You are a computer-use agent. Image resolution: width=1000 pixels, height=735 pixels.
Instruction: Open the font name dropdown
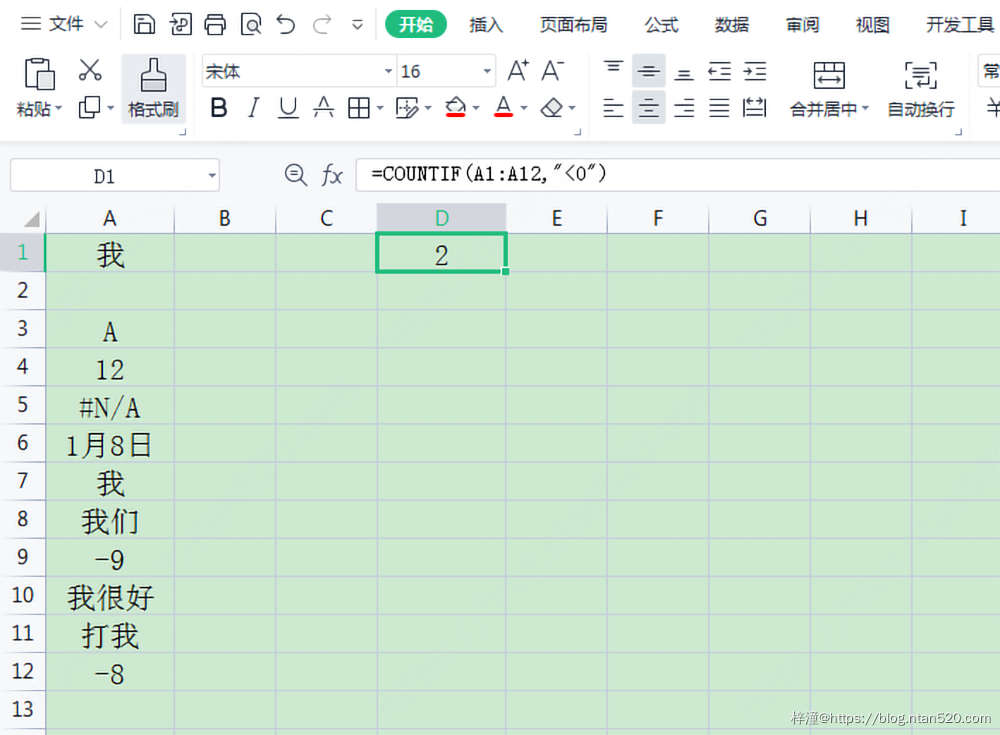388,71
